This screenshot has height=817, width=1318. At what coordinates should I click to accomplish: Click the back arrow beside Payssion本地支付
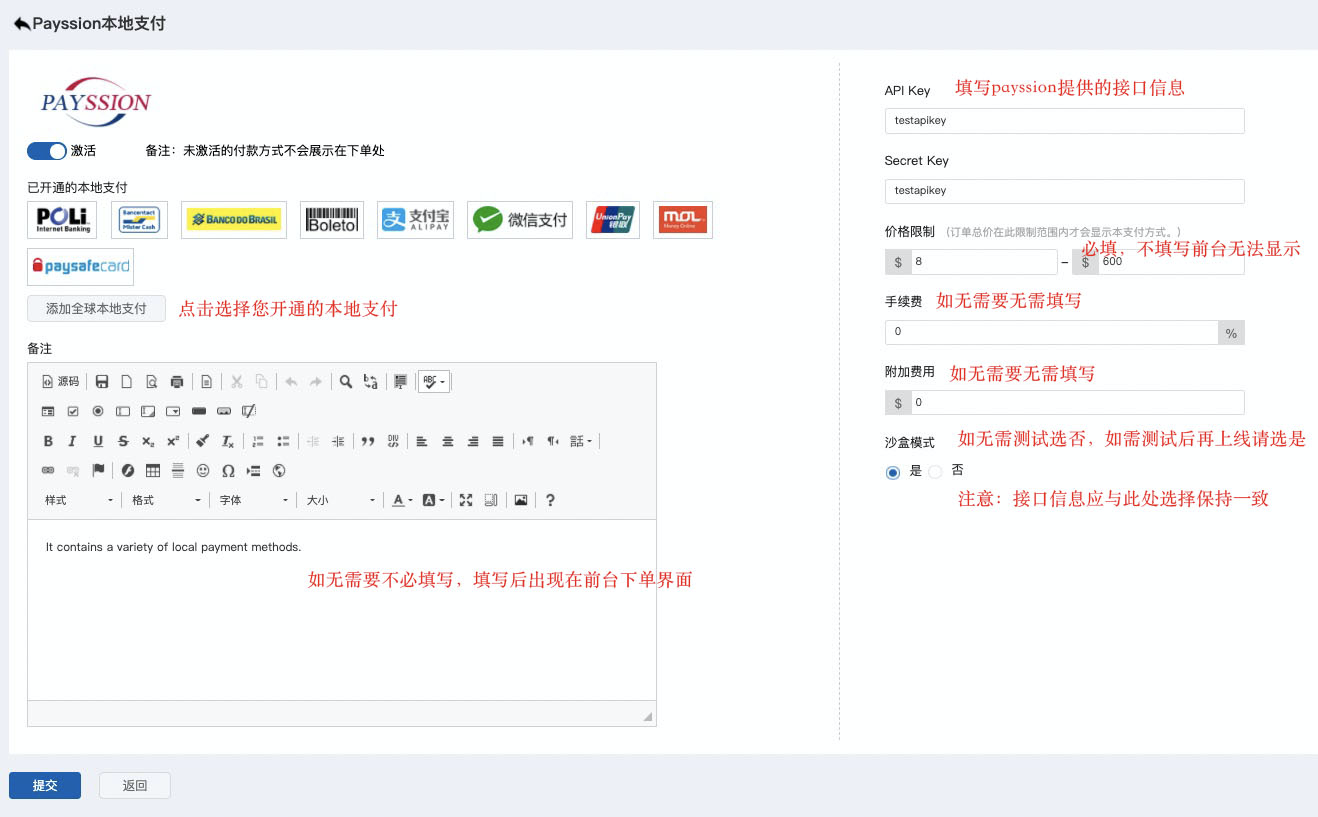click(x=21, y=23)
